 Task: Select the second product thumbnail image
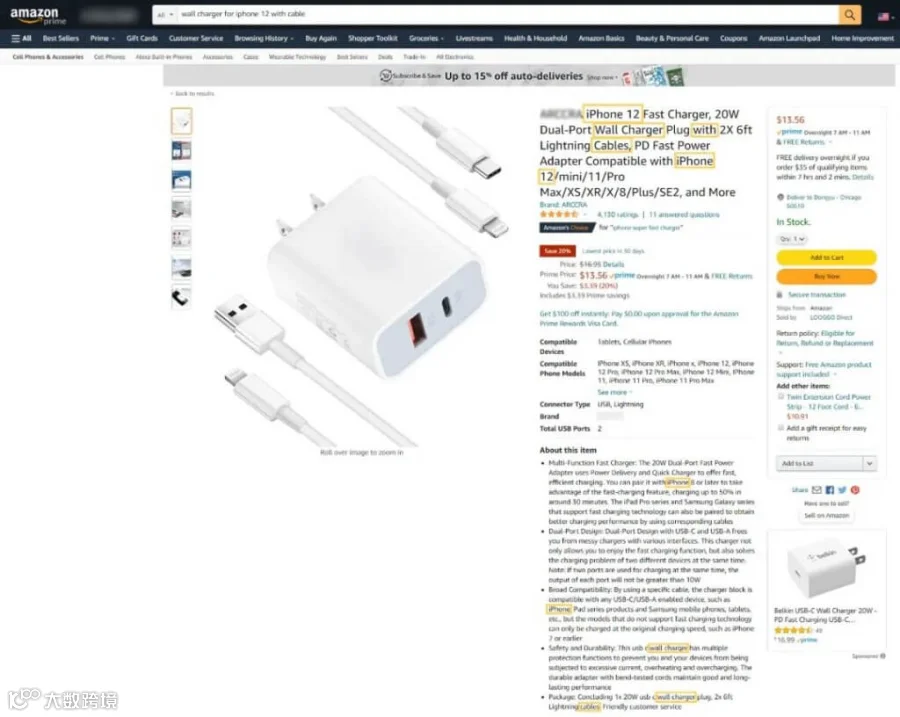coord(181,151)
